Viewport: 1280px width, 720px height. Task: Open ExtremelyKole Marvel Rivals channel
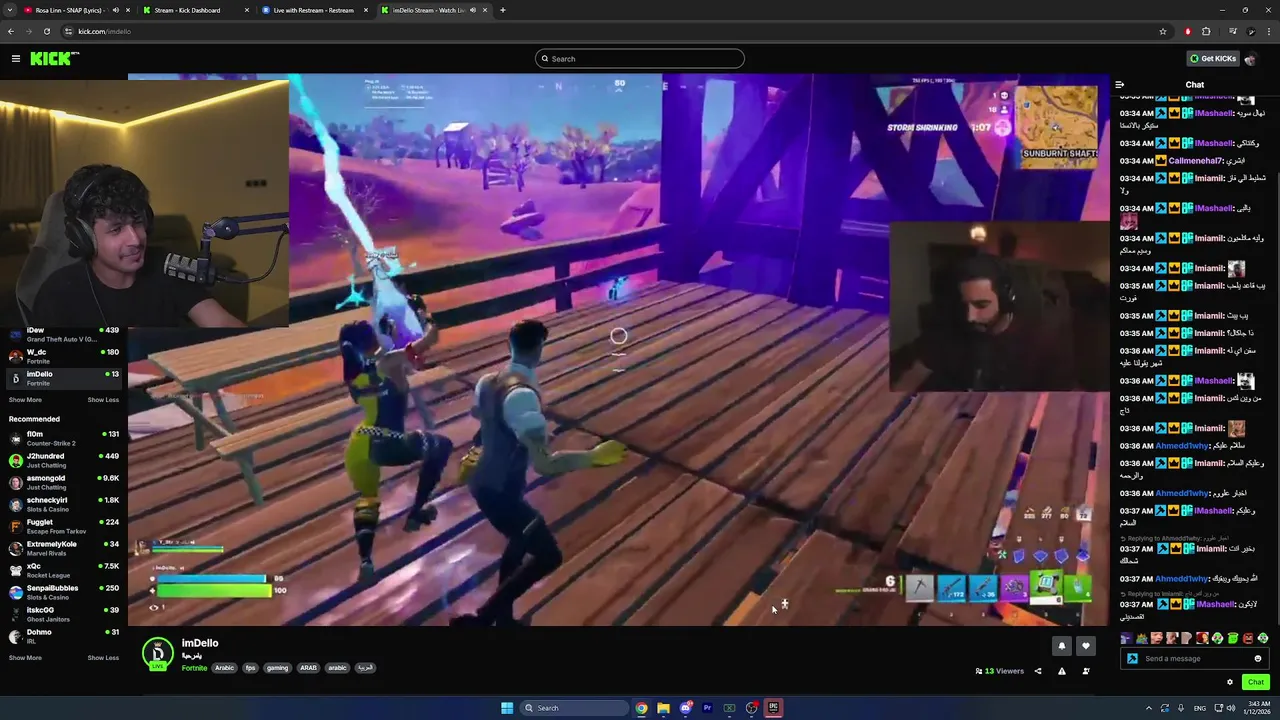tap(64, 548)
